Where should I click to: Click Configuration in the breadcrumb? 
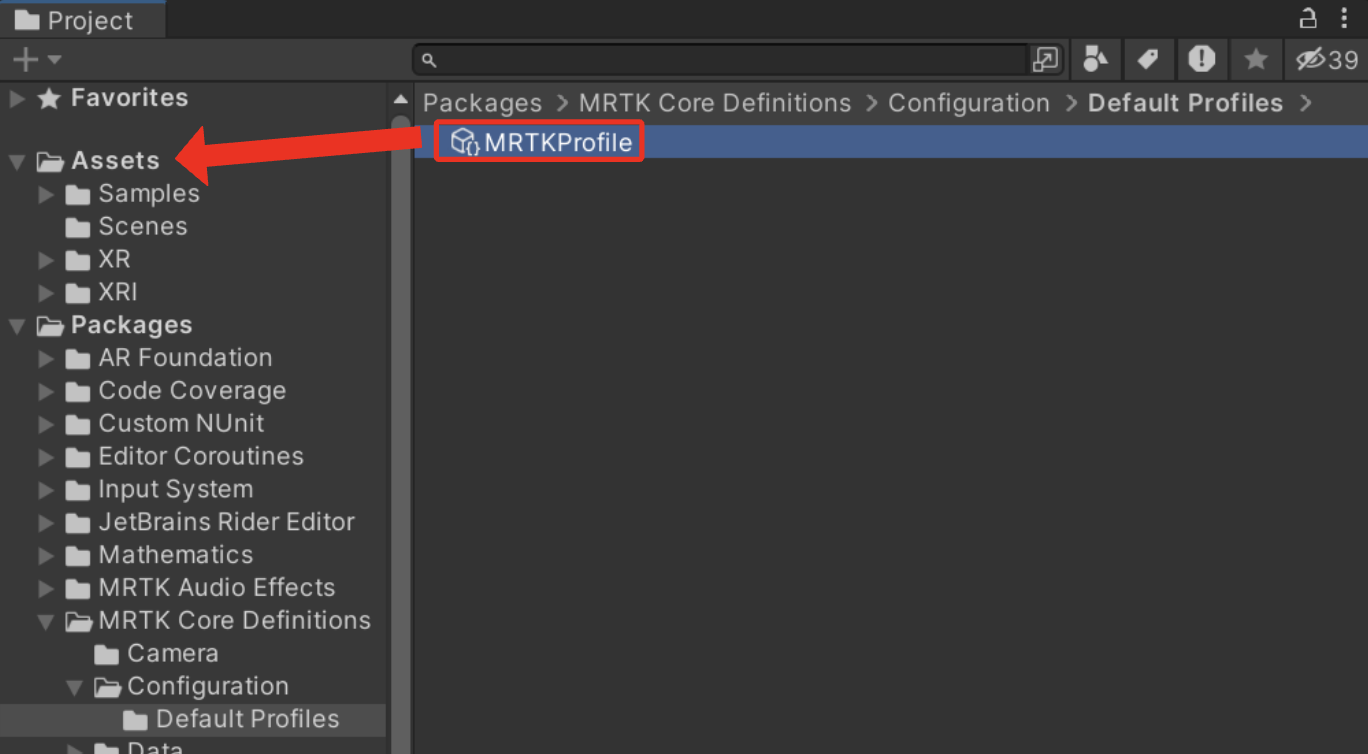[x=969, y=103]
